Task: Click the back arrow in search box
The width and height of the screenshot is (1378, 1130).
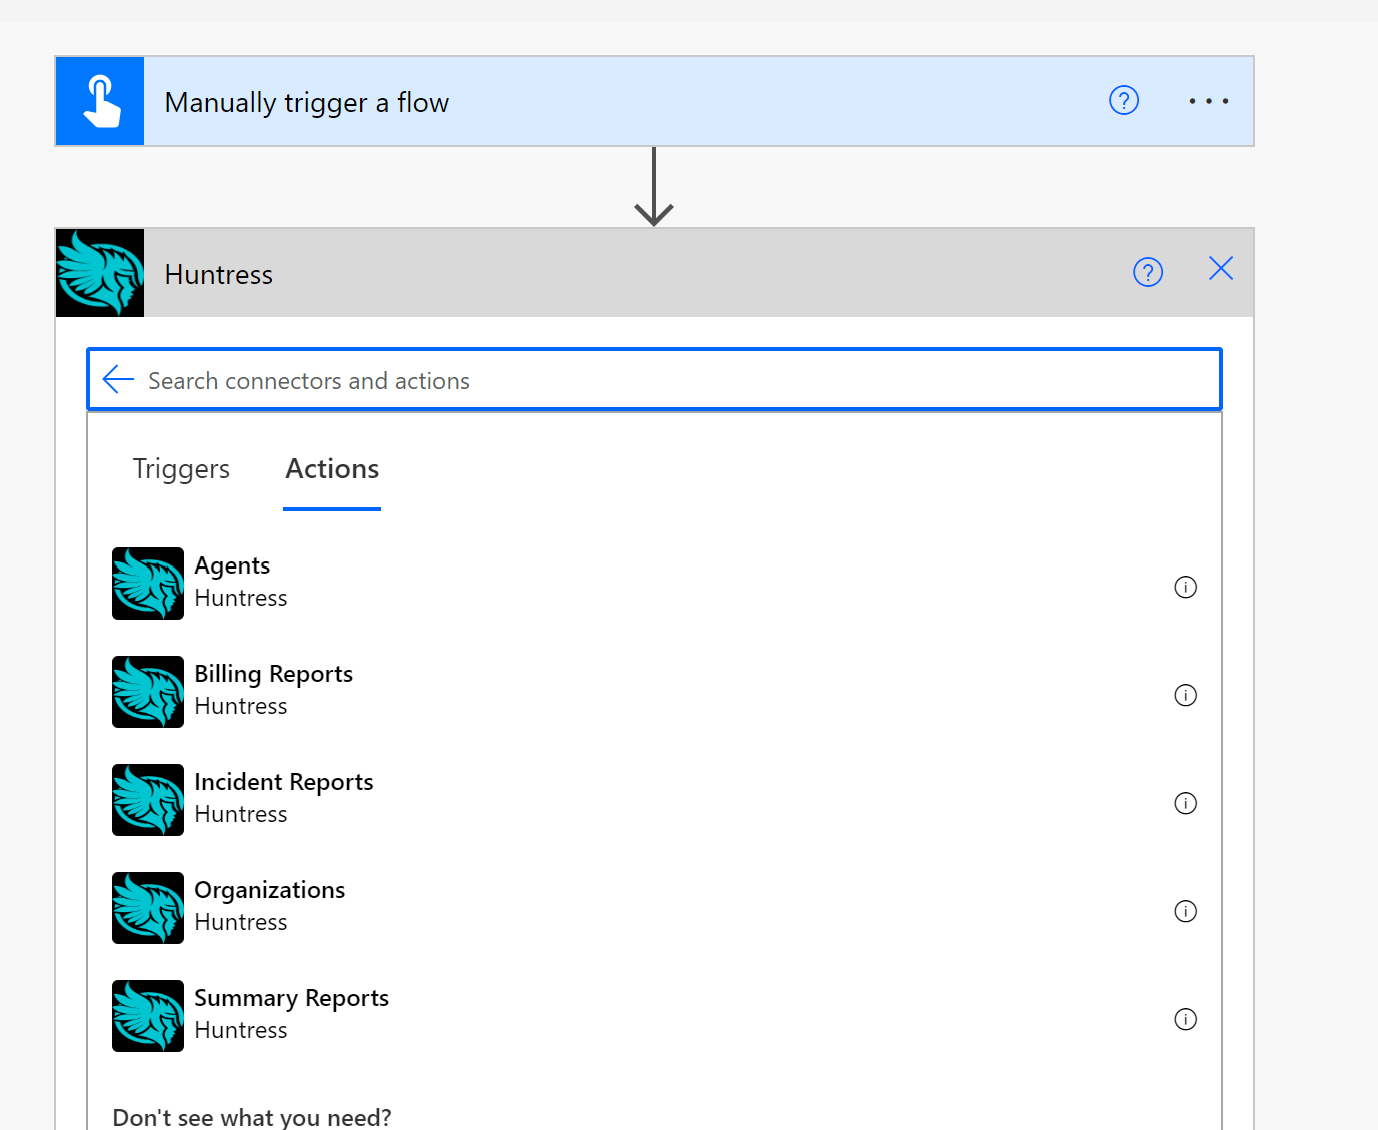Action: point(118,380)
